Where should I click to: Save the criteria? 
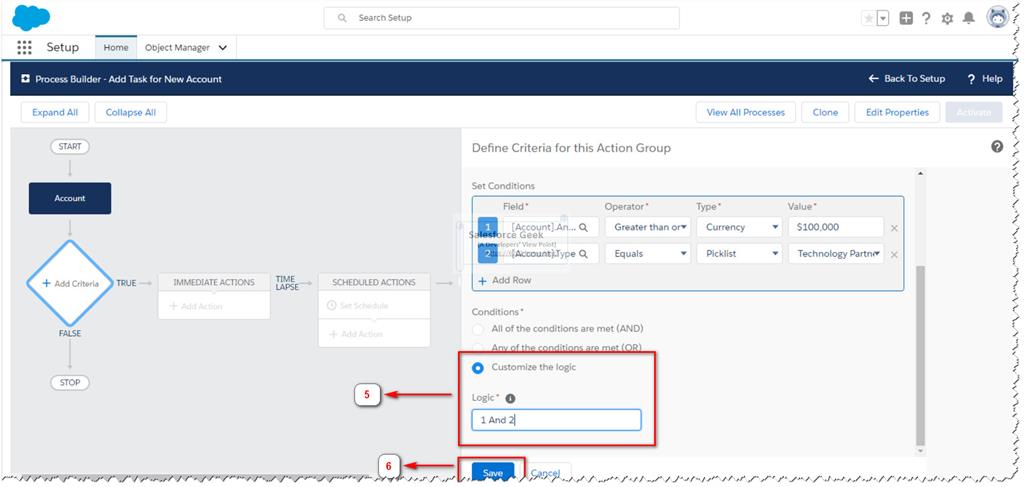click(493, 472)
